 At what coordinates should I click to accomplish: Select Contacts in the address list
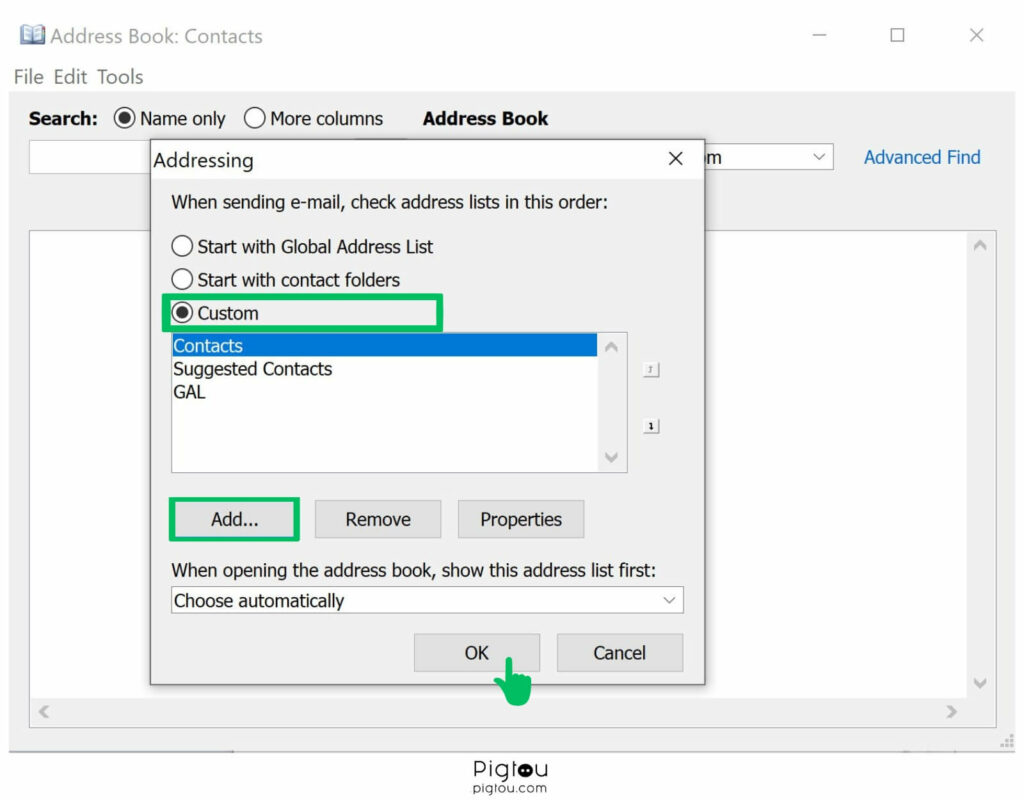(385, 345)
